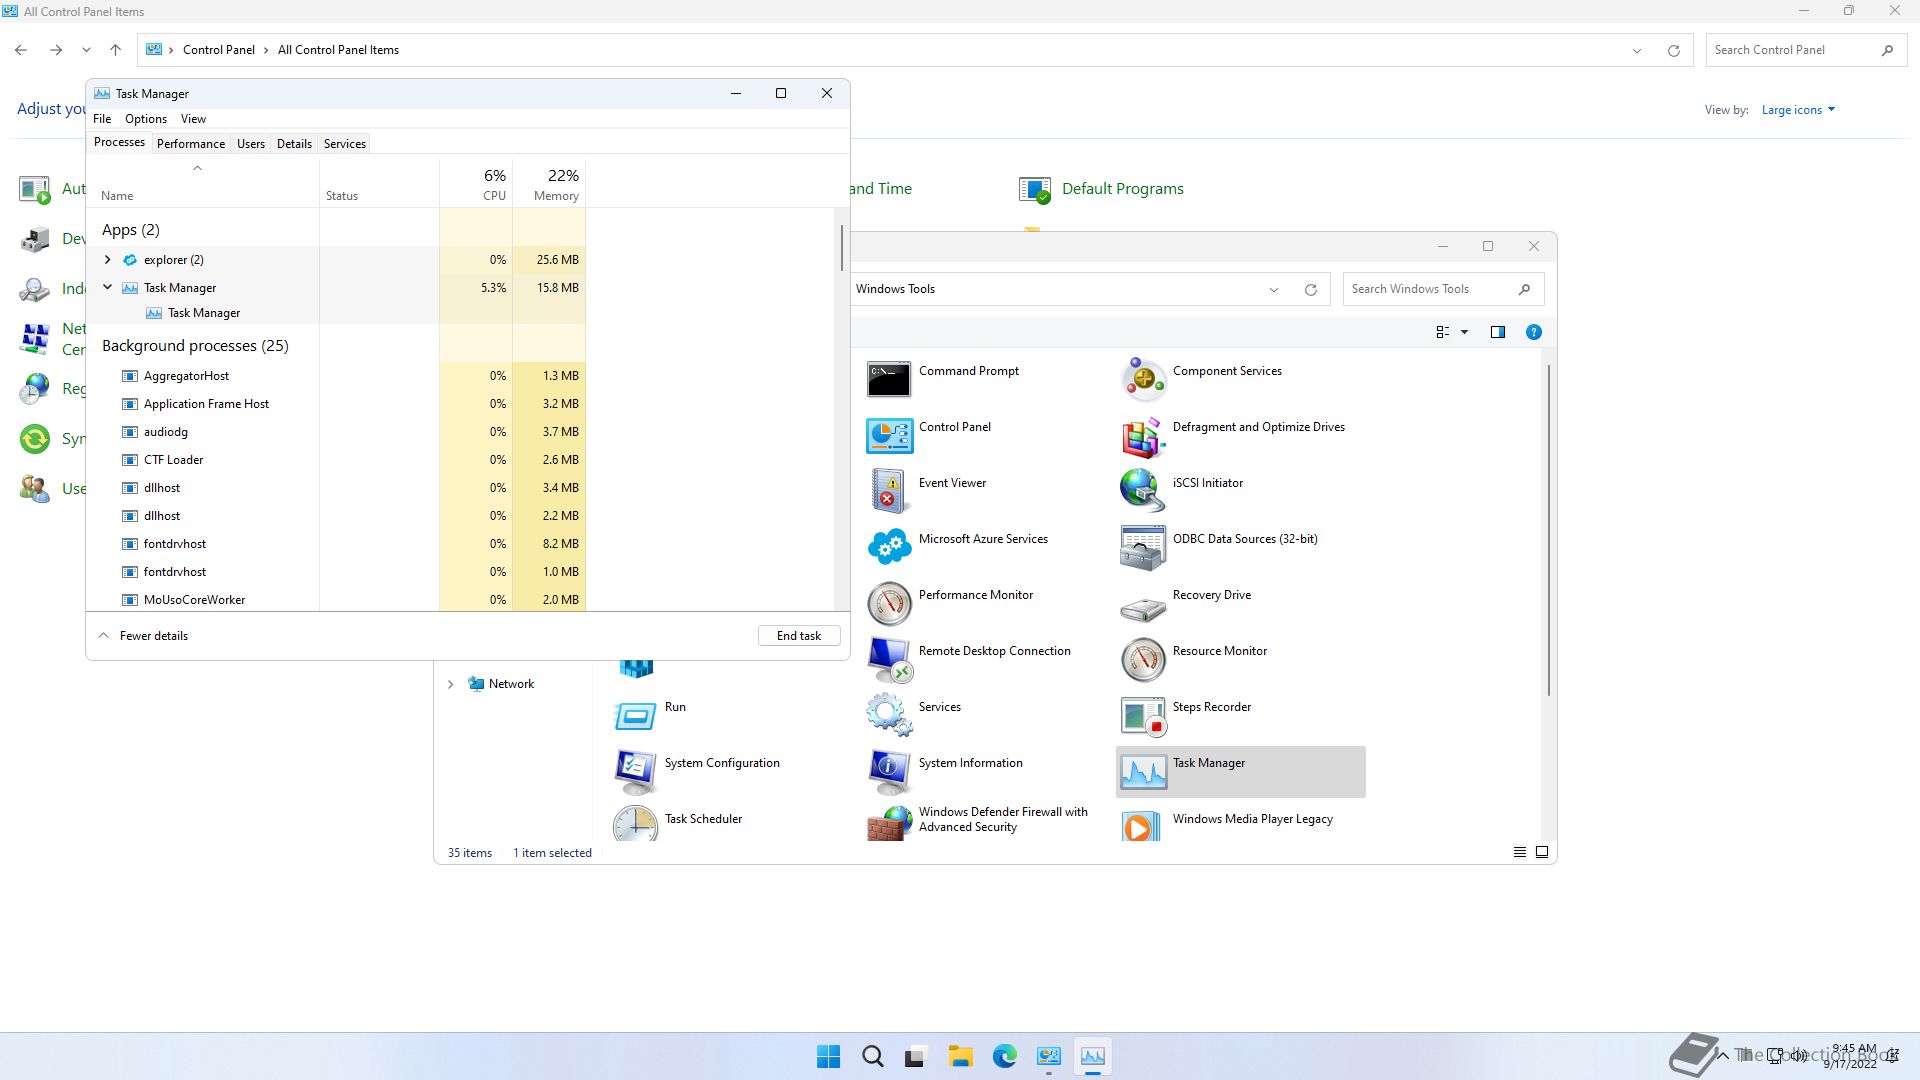Open Remote Desktop Connection icon
Viewport: 1920px width, 1080px height.
click(x=889, y=659)
